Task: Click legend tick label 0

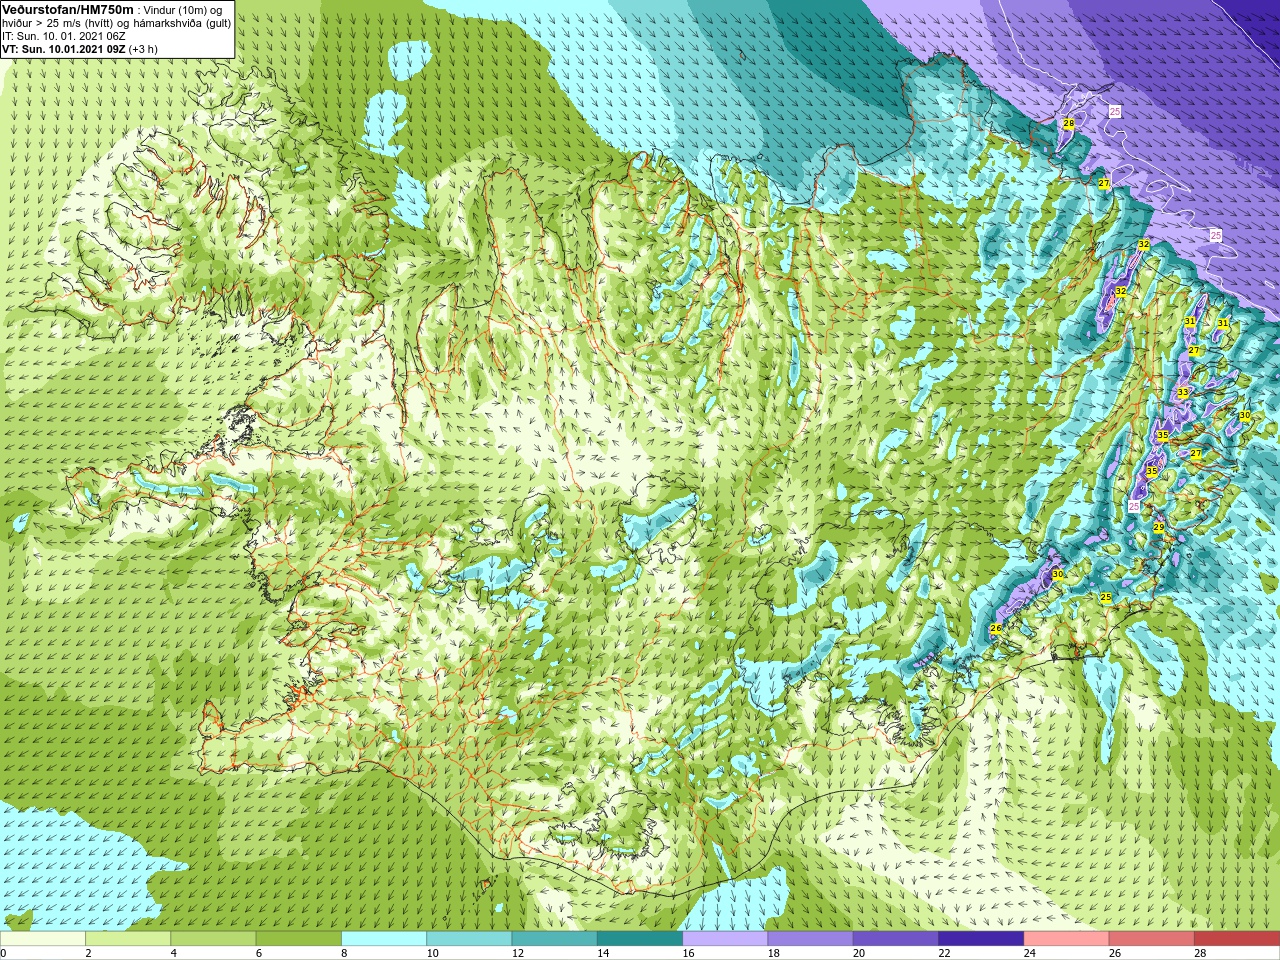Action: click(x=4, y=953)
